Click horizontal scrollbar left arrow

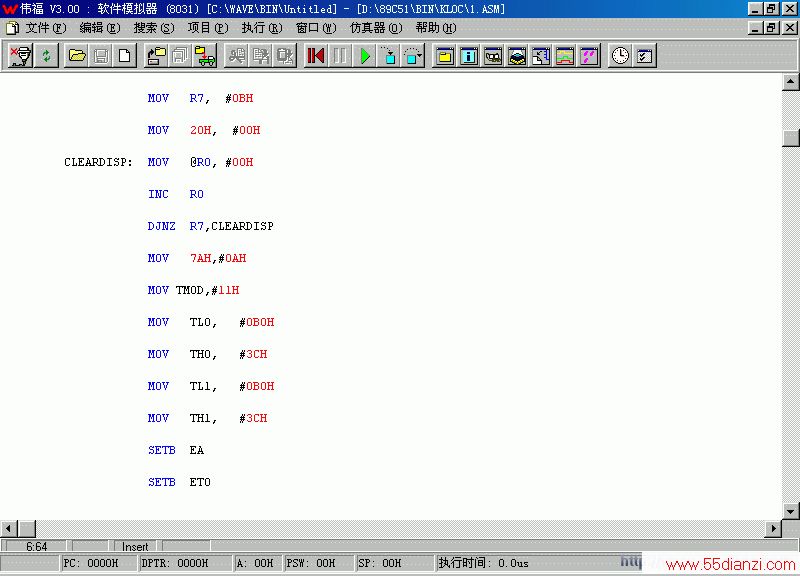[9, 528]
